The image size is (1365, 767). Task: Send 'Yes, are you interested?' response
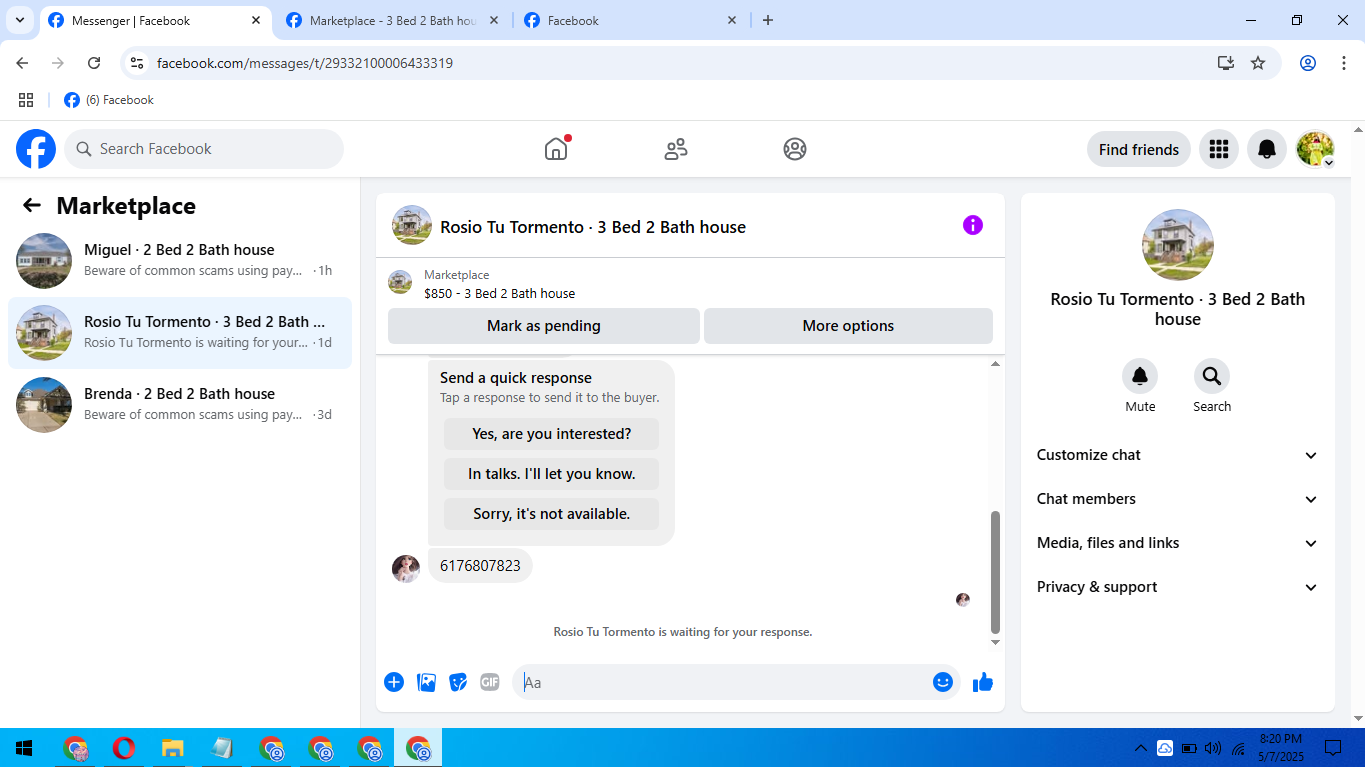click(x=552, y=434)
